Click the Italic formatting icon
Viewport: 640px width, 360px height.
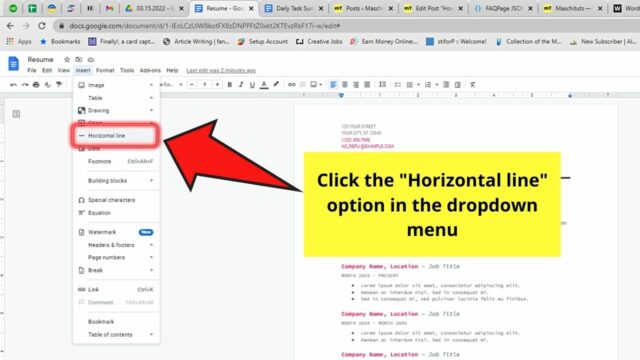click(x=241, y=84)
